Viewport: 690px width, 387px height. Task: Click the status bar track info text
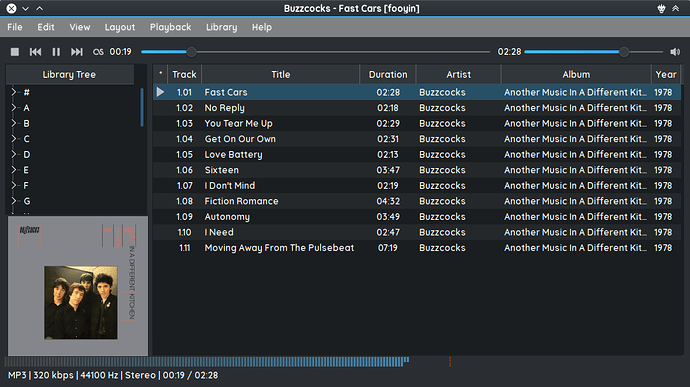click(x=113, y=376)
